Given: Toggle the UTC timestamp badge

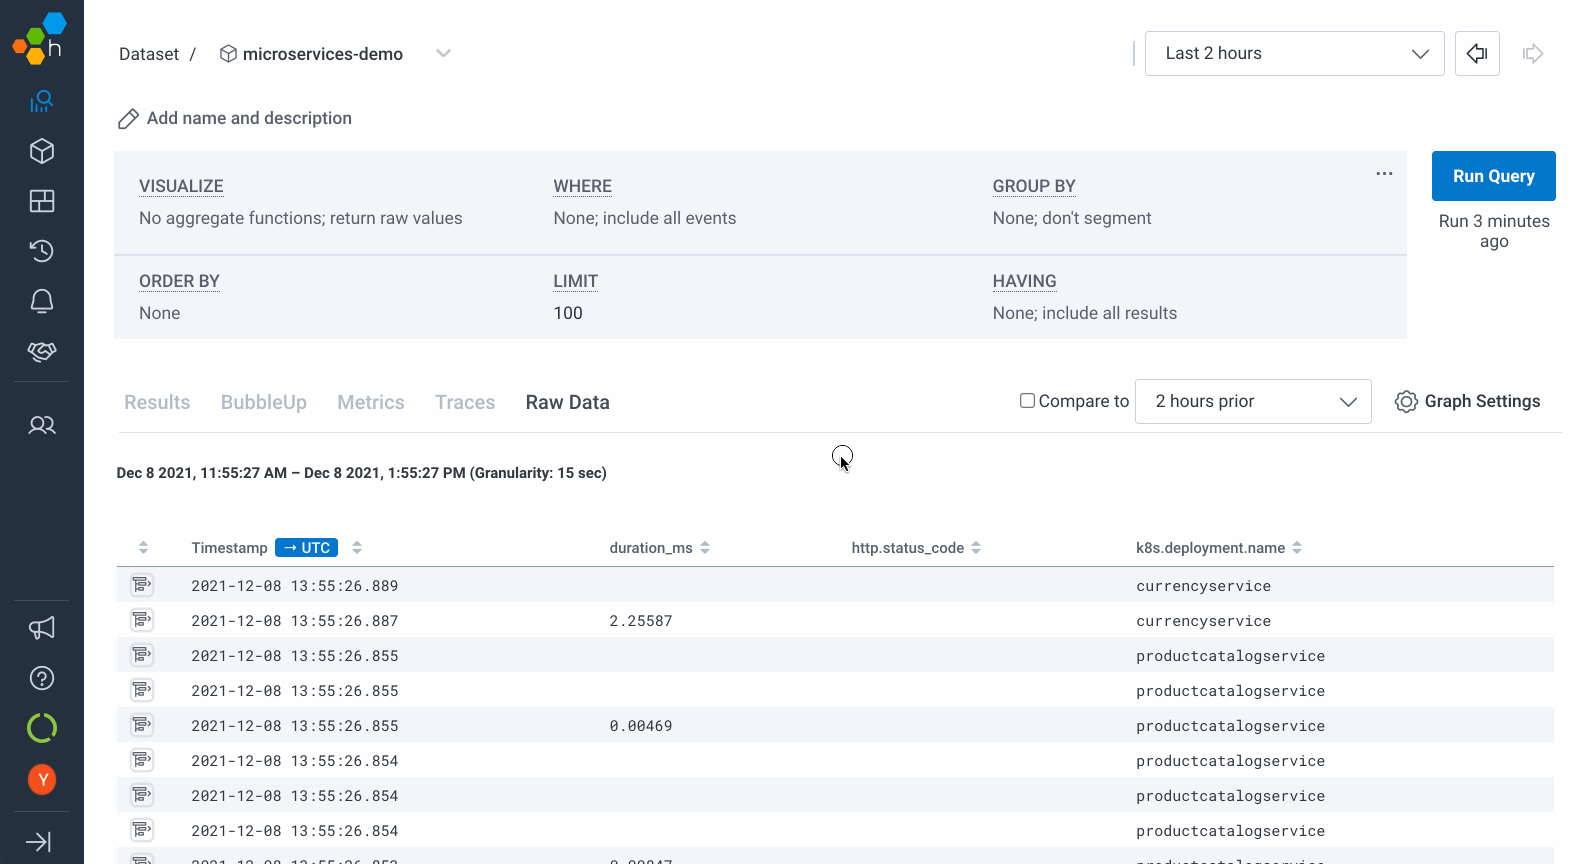Looking at the screenshot, I should pyautogui.click(x=306, y=548).
